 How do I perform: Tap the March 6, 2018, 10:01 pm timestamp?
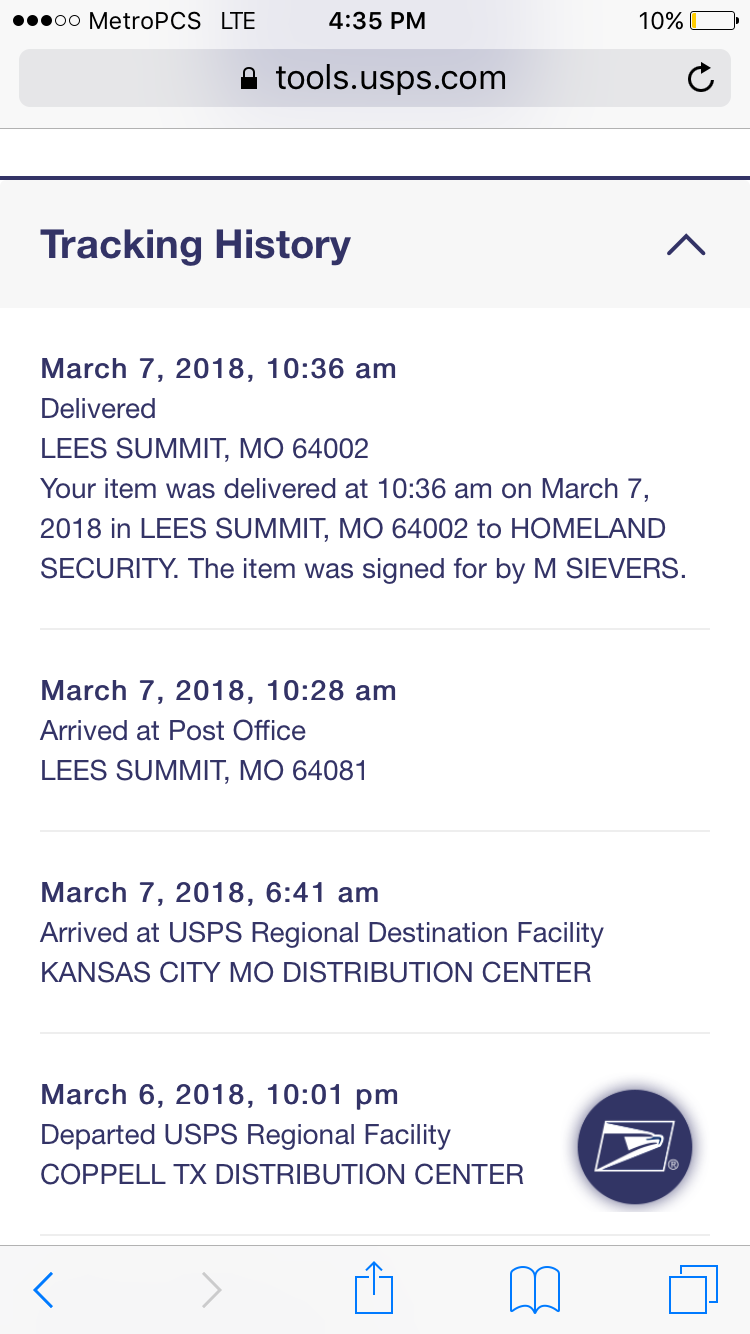tap(219, 1094)
